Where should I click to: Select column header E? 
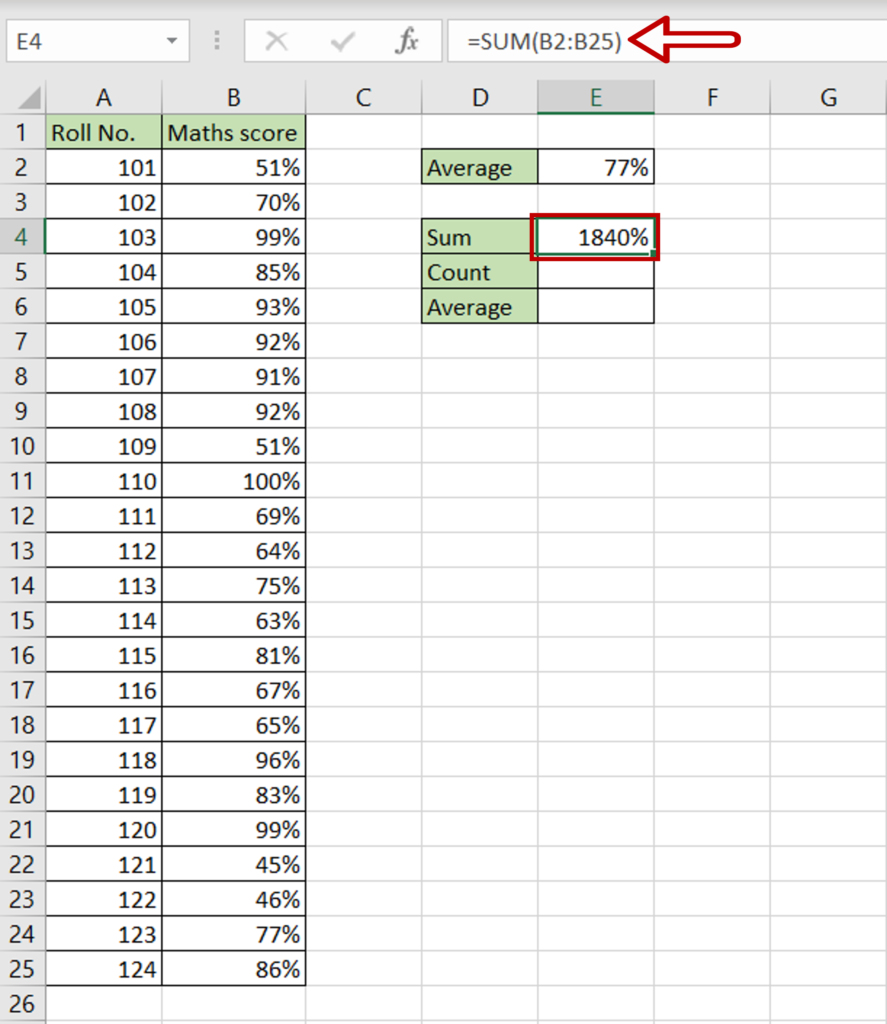596,97
